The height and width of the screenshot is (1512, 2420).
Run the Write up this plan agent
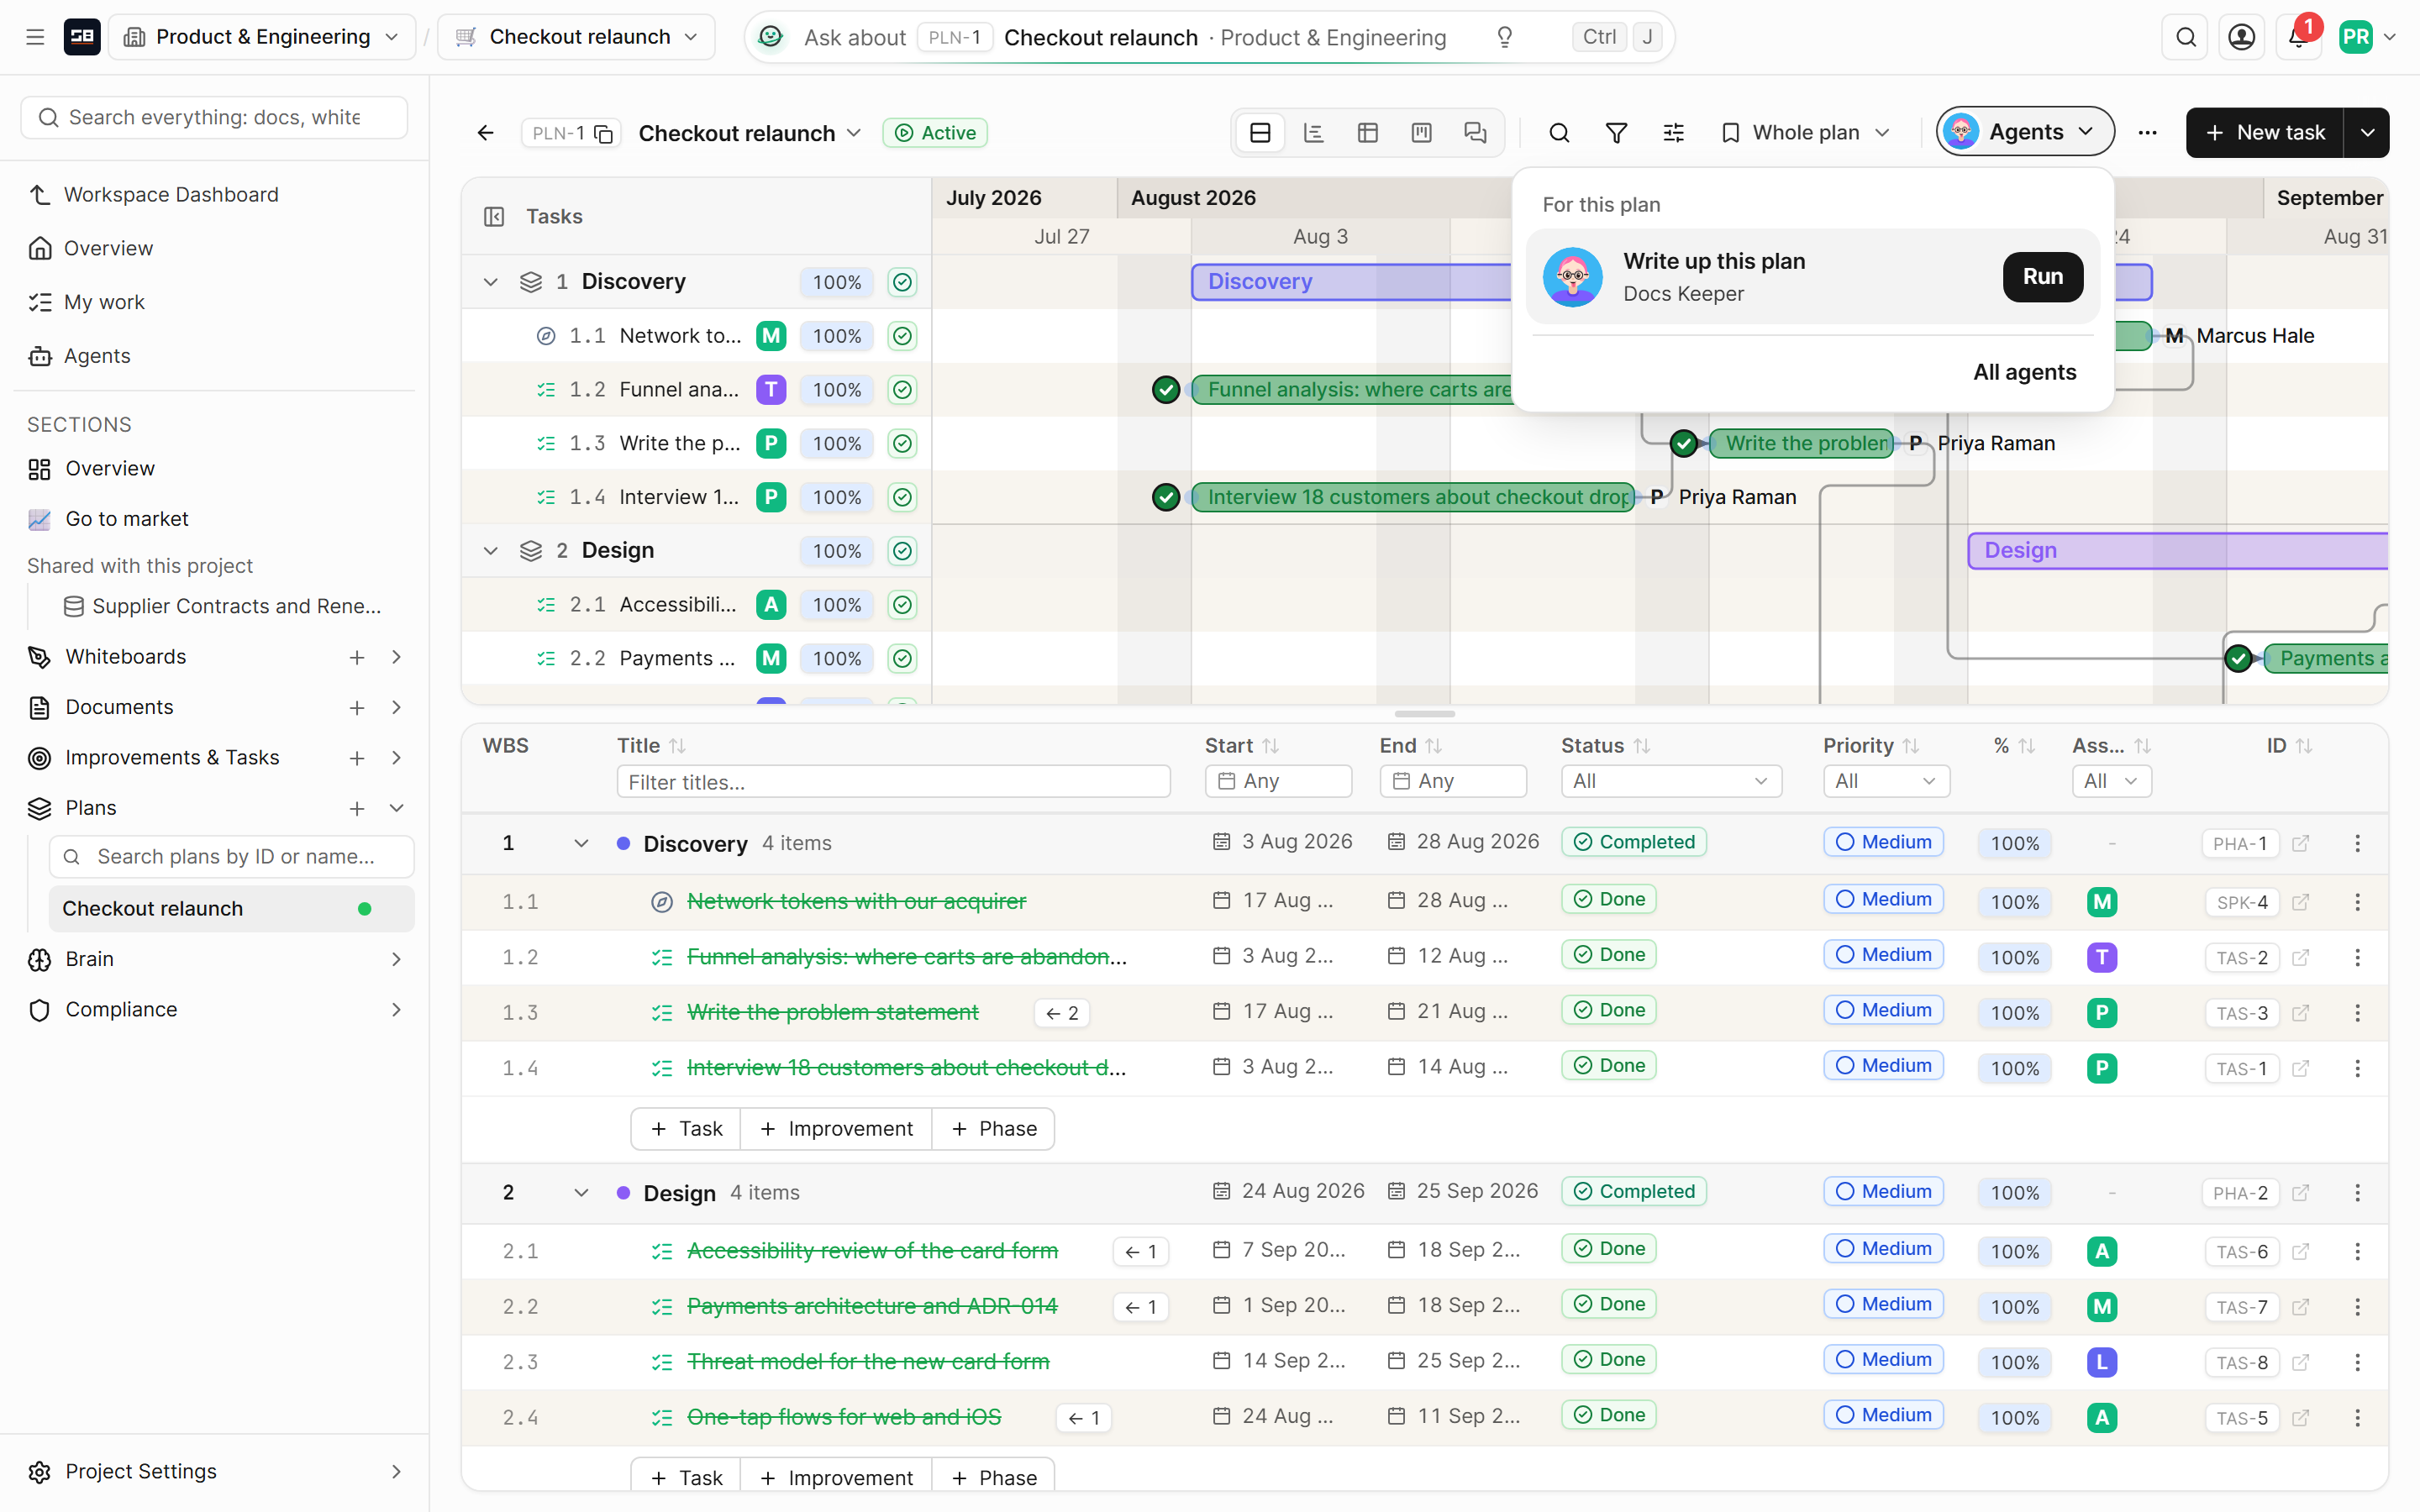(2042, 277)
